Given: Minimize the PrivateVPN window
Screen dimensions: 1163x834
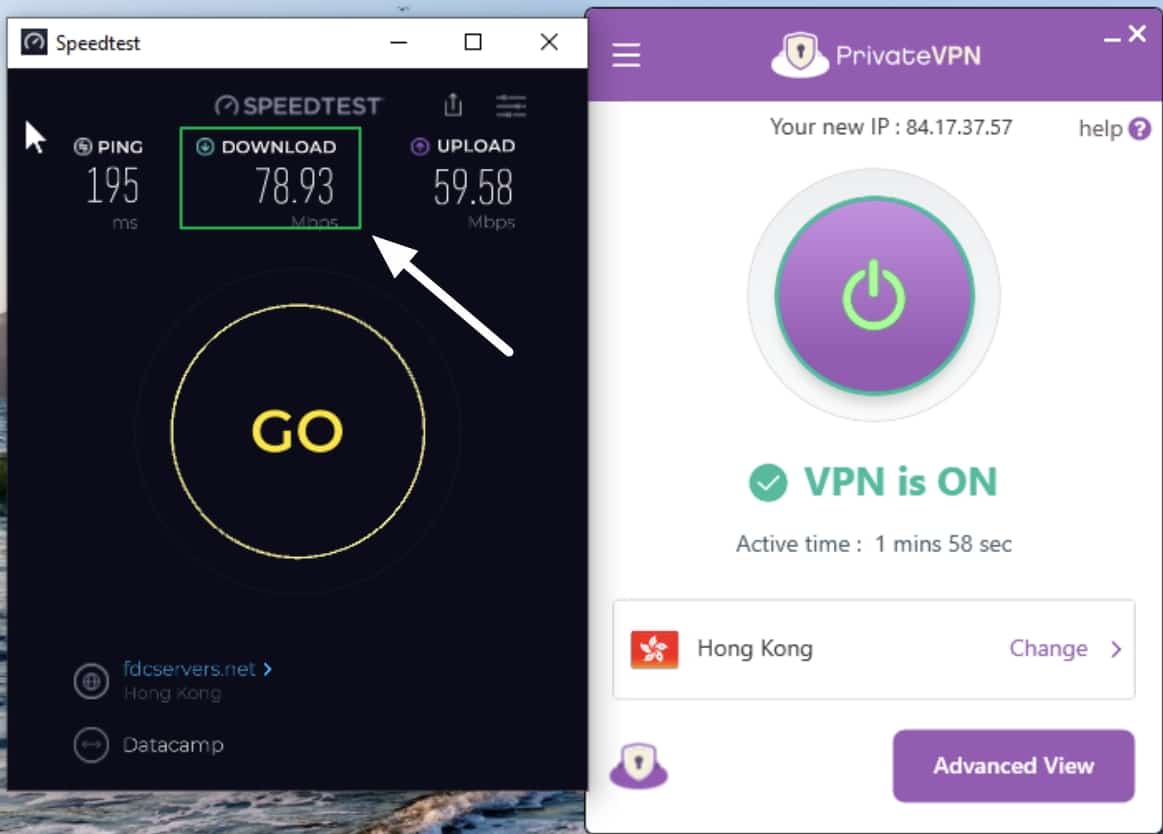Looking at the screenshot, I should tap(1112, 37).
